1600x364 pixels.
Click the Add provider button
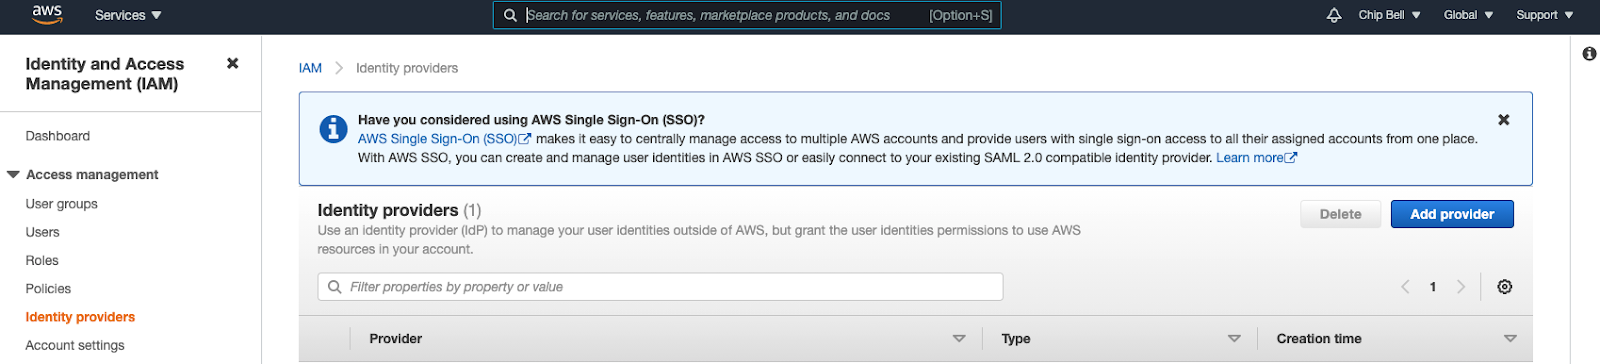1452,214
